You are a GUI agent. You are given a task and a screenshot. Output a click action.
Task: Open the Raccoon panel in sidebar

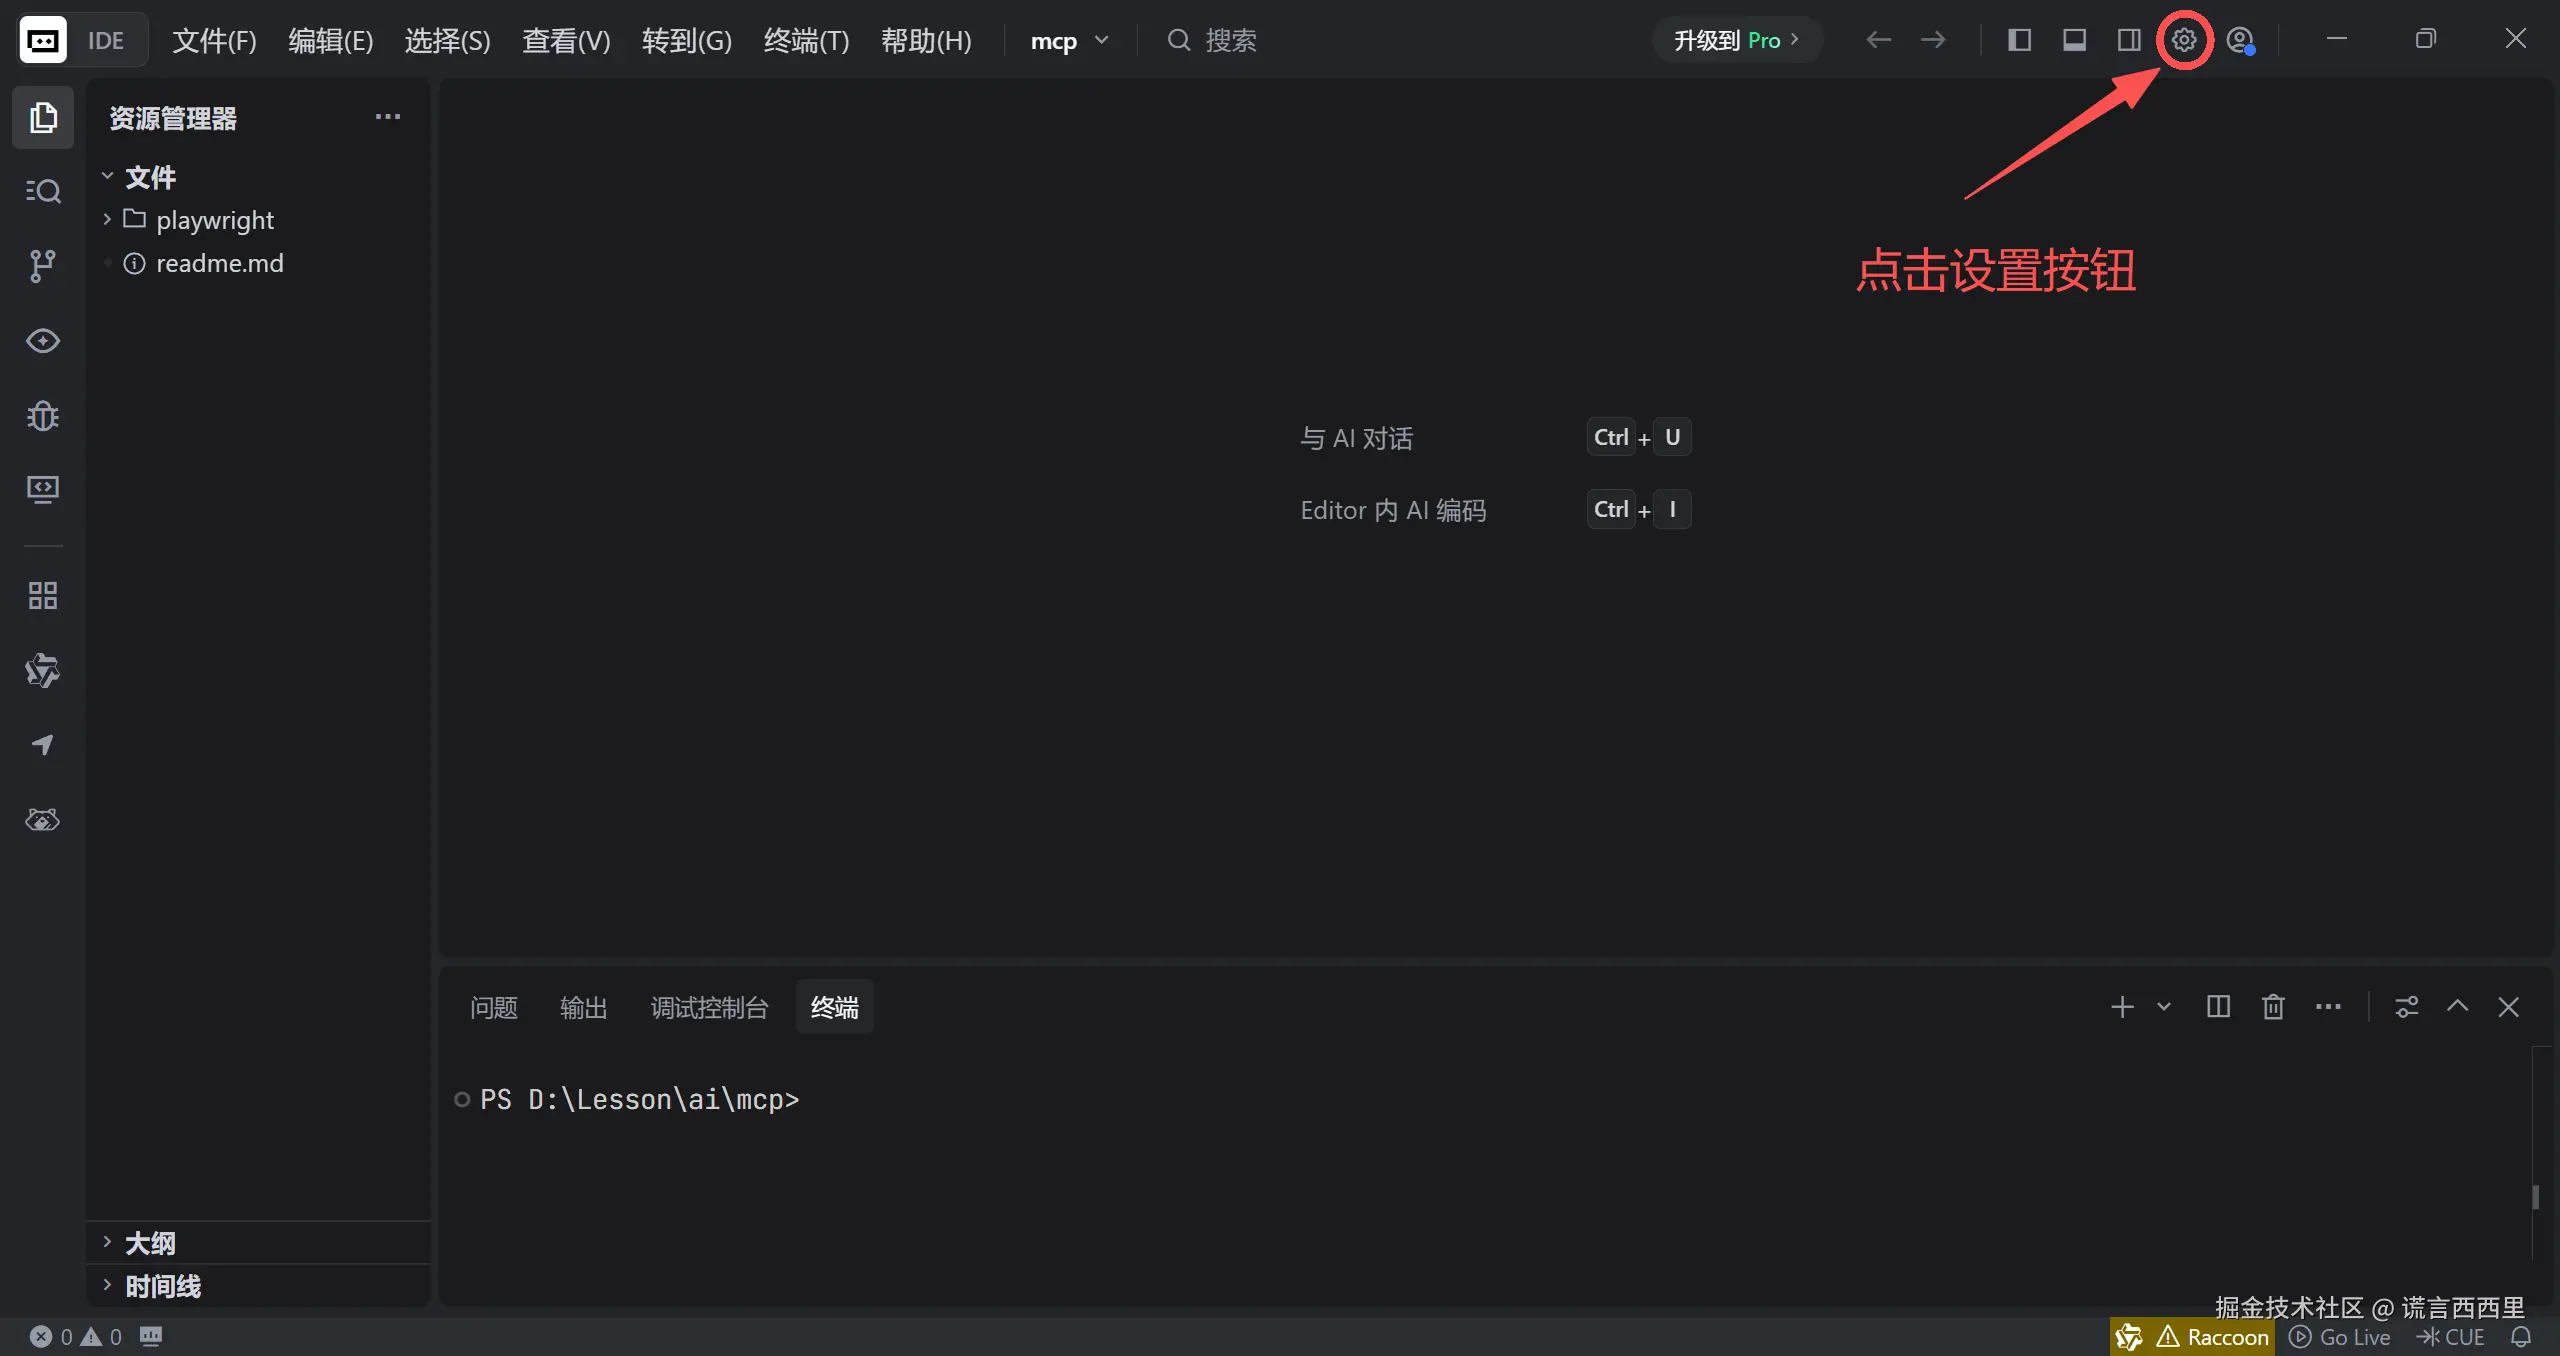pyautogui.click(x=42, y=820)
